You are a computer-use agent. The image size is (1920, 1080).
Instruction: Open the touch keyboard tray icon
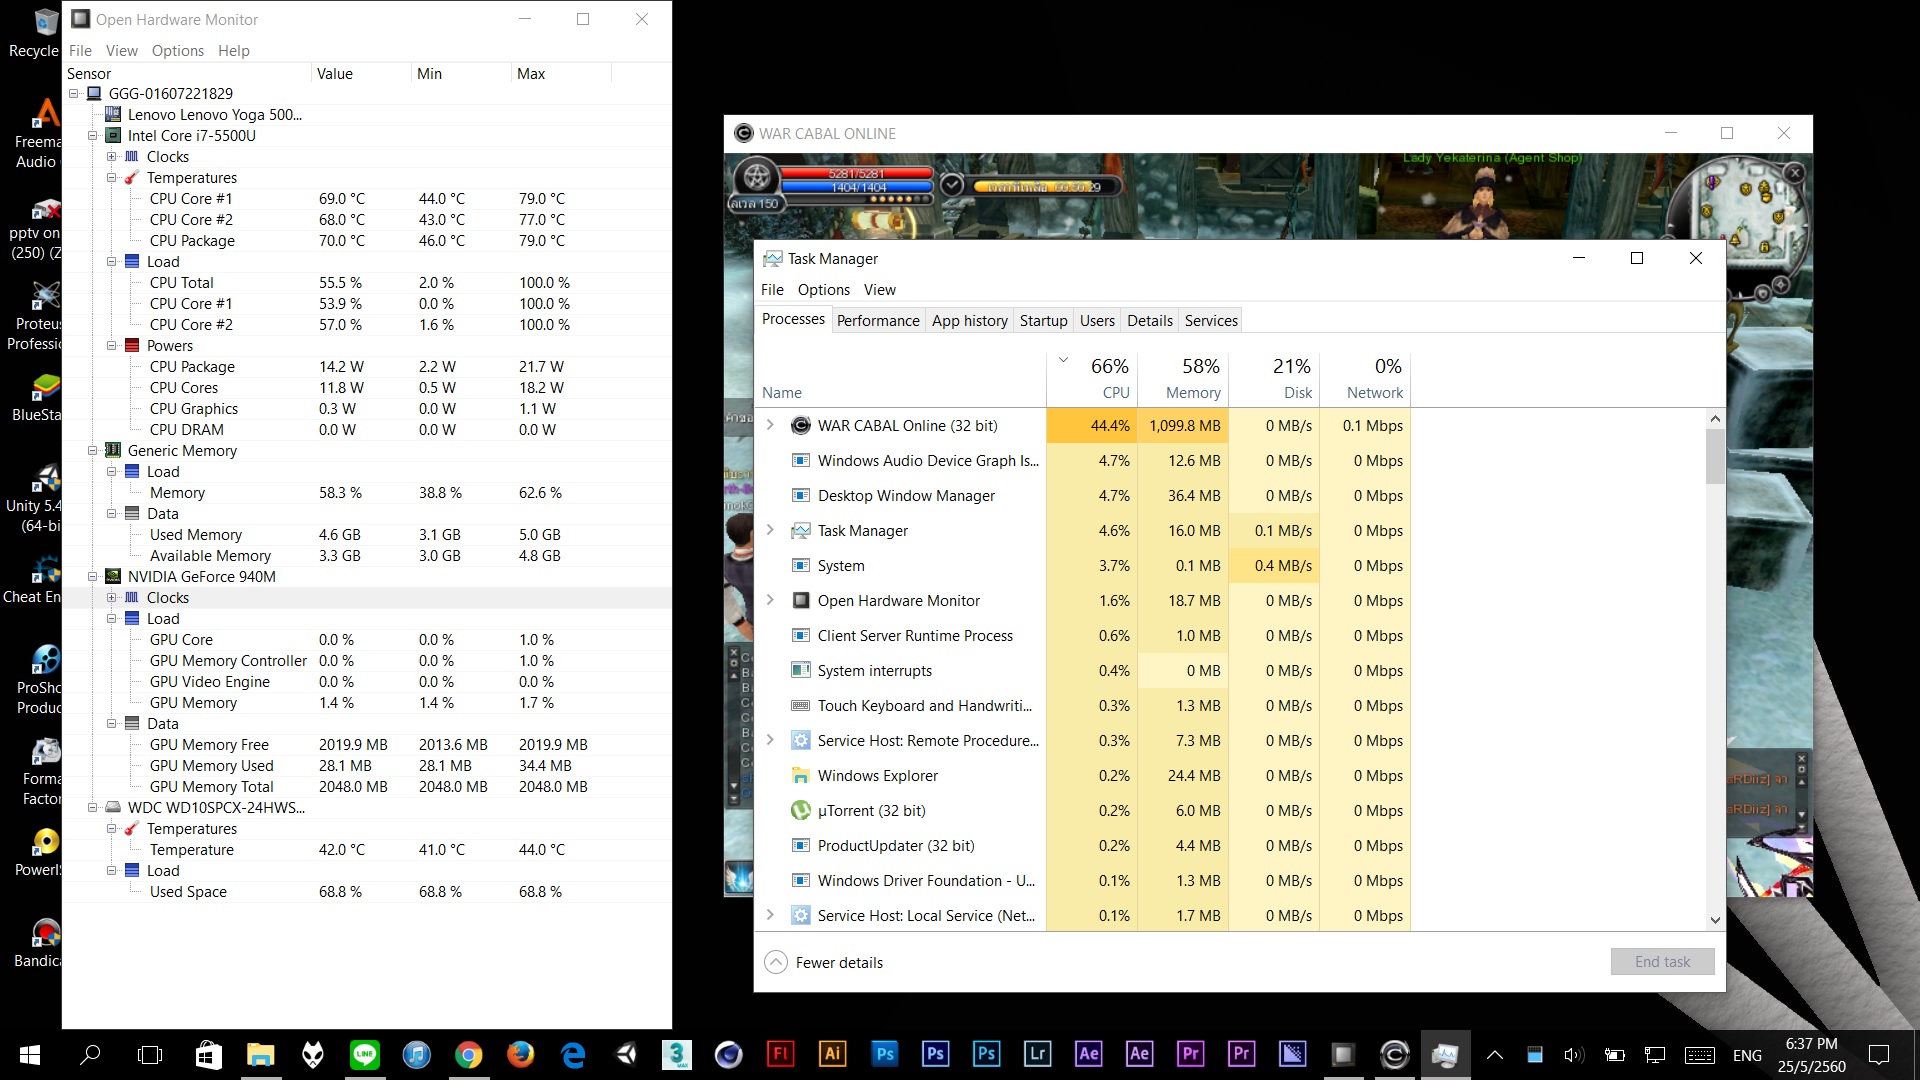click(1700, 1055)
